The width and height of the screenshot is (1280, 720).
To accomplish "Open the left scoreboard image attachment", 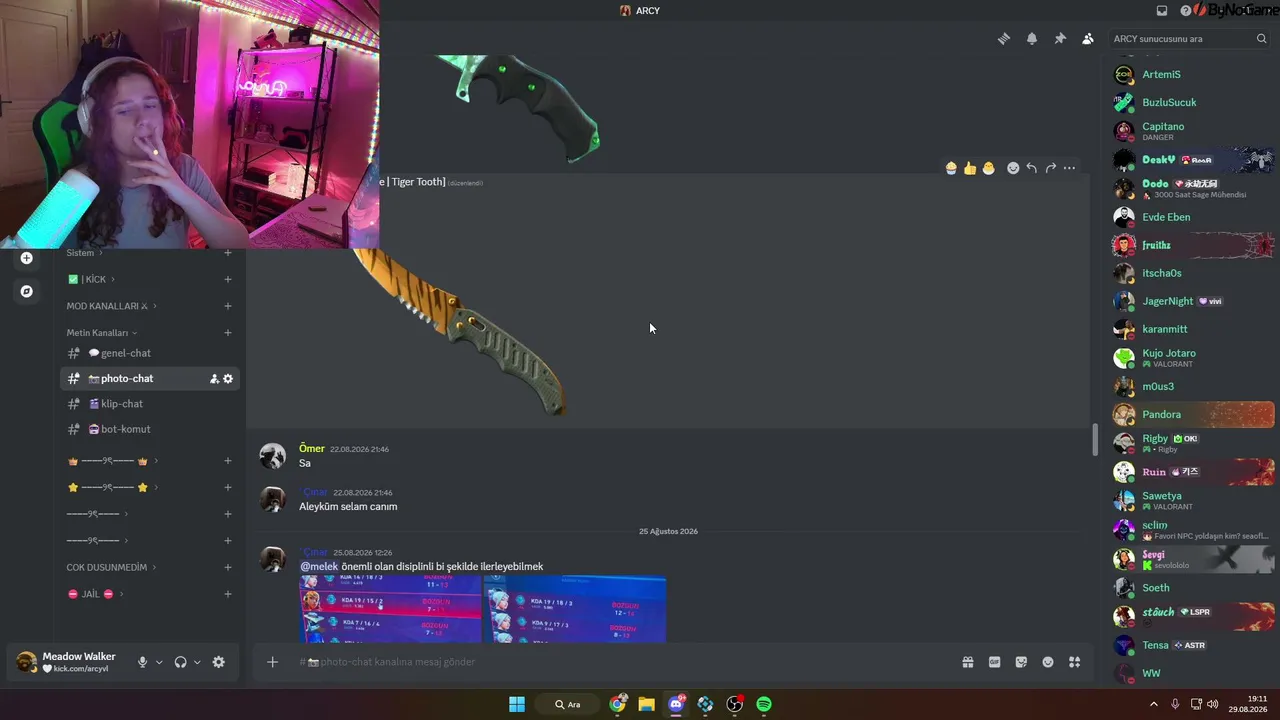I will click(x=391, y=609).
